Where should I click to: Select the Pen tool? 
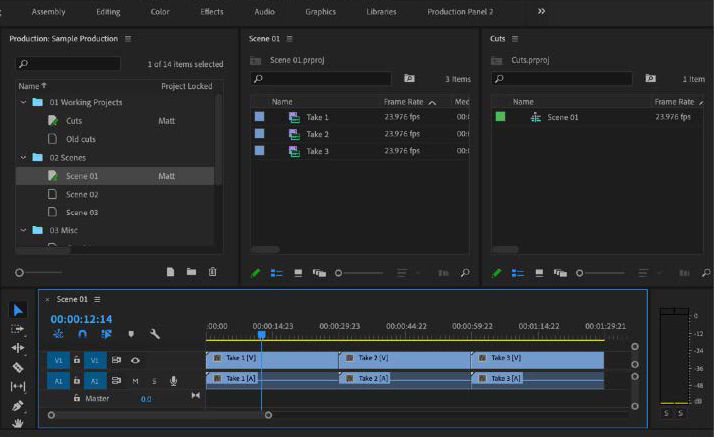[18, 406]
